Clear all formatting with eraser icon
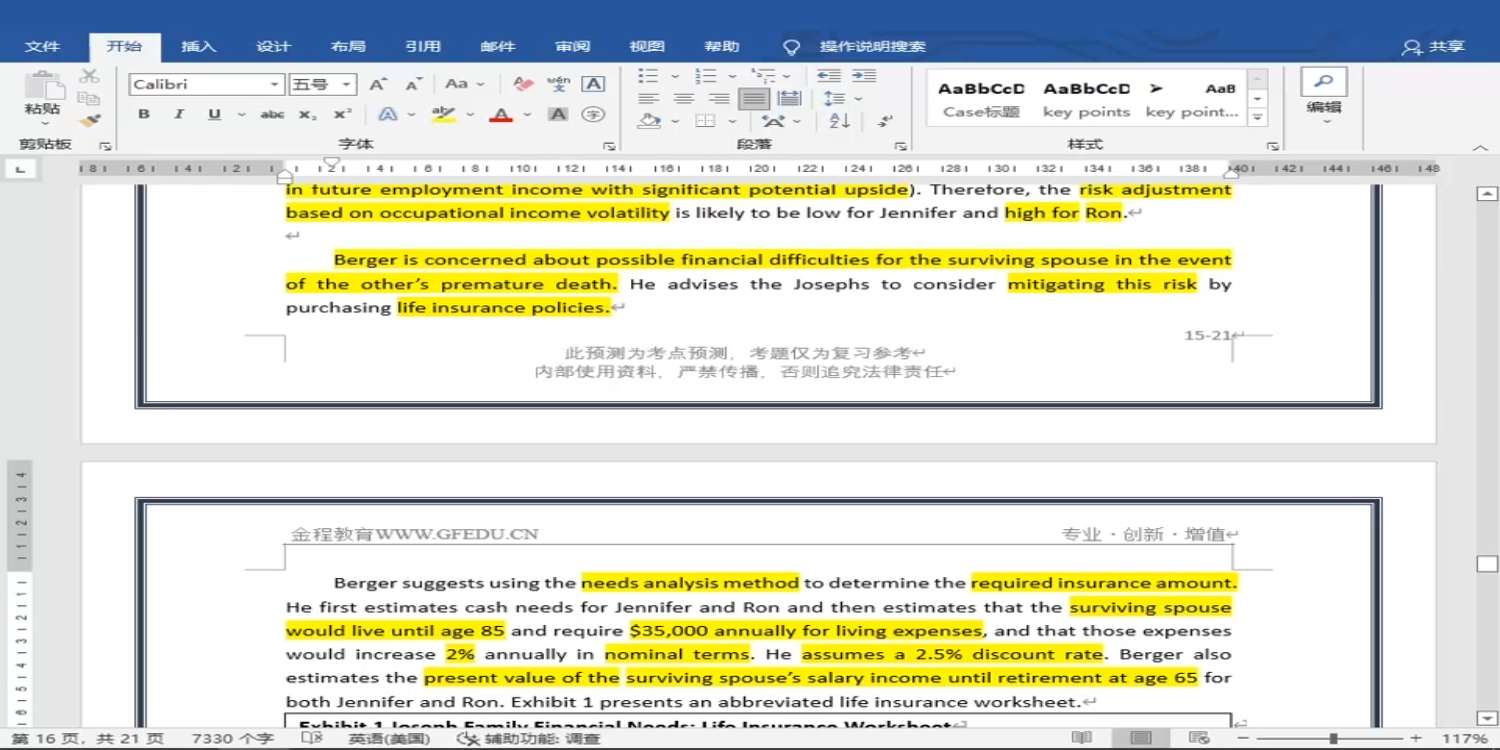 [522, 84]
